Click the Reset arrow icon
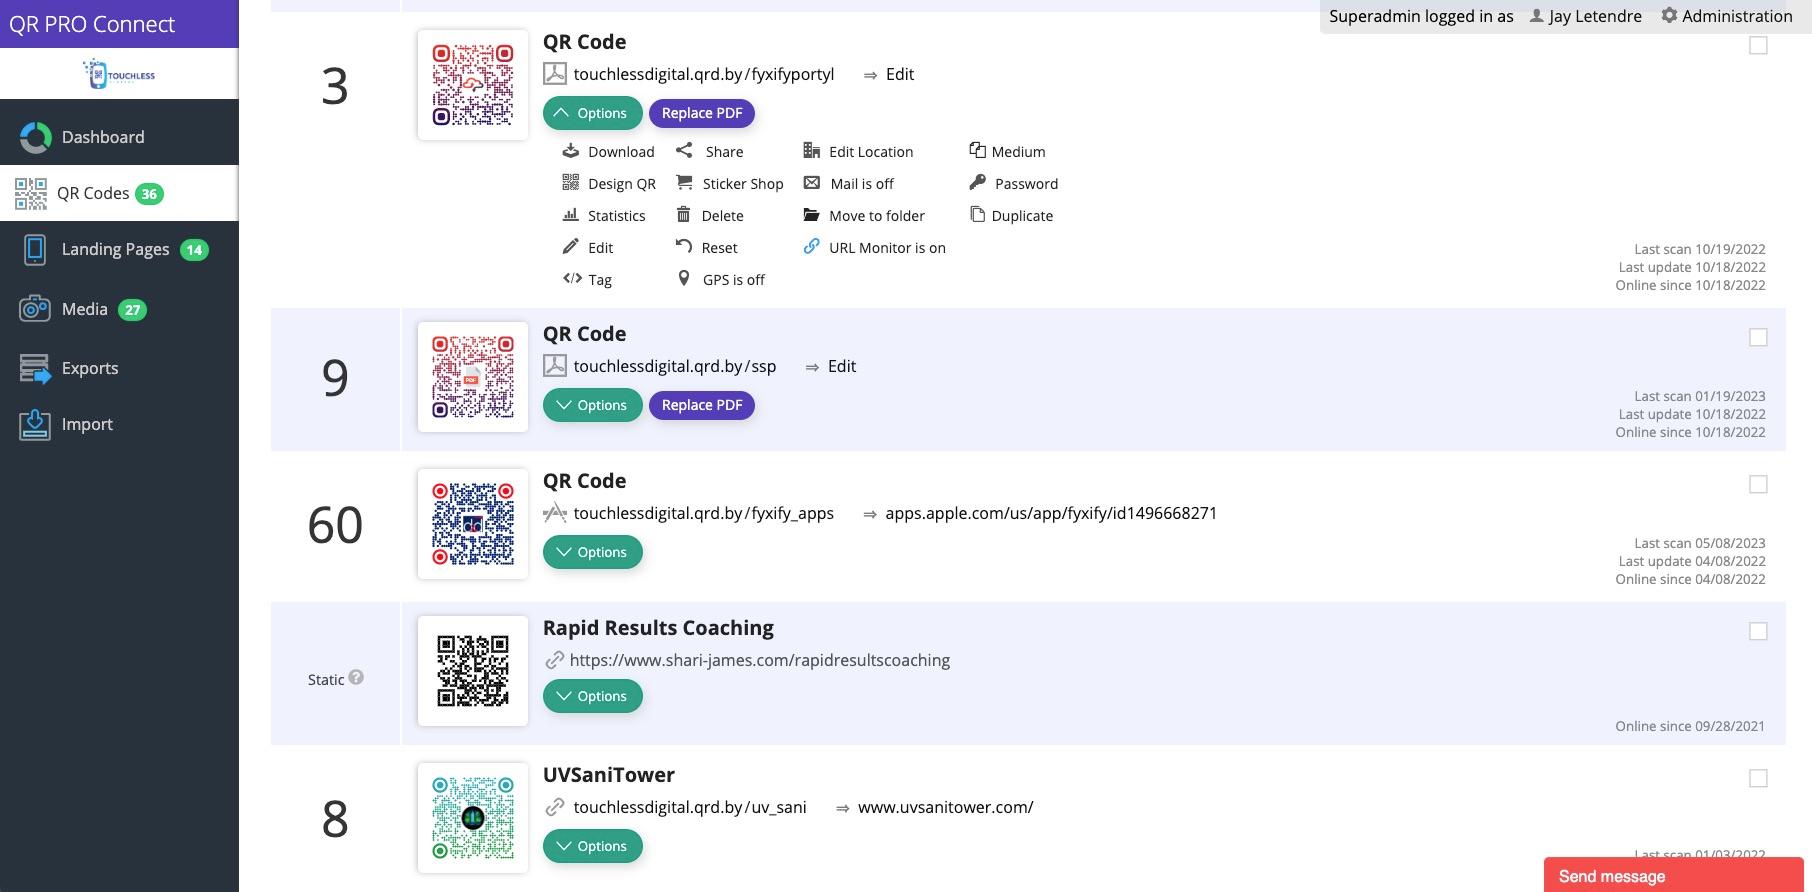The image size is (1812, 892). (x=684, y=247)
